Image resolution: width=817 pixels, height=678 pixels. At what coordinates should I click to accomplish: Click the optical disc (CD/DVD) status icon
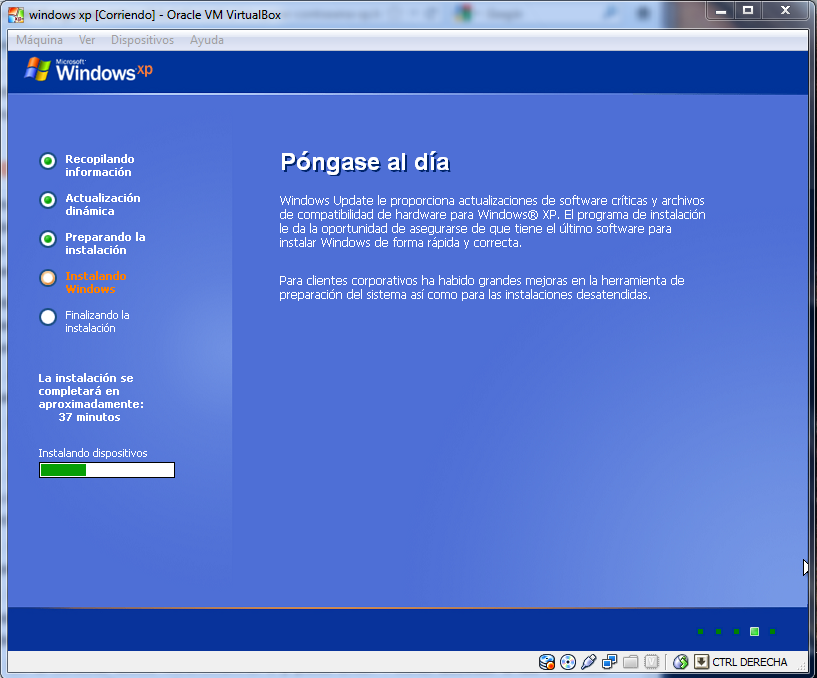click(567, 662)
